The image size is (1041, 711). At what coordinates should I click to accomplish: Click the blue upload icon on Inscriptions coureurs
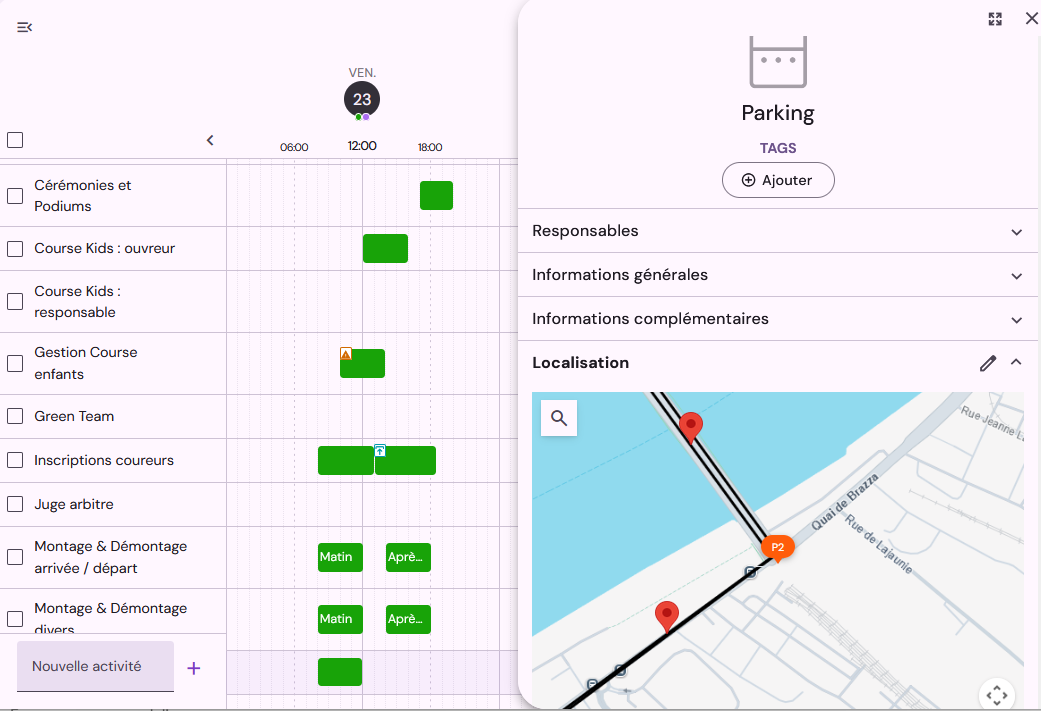coord(380,451)
